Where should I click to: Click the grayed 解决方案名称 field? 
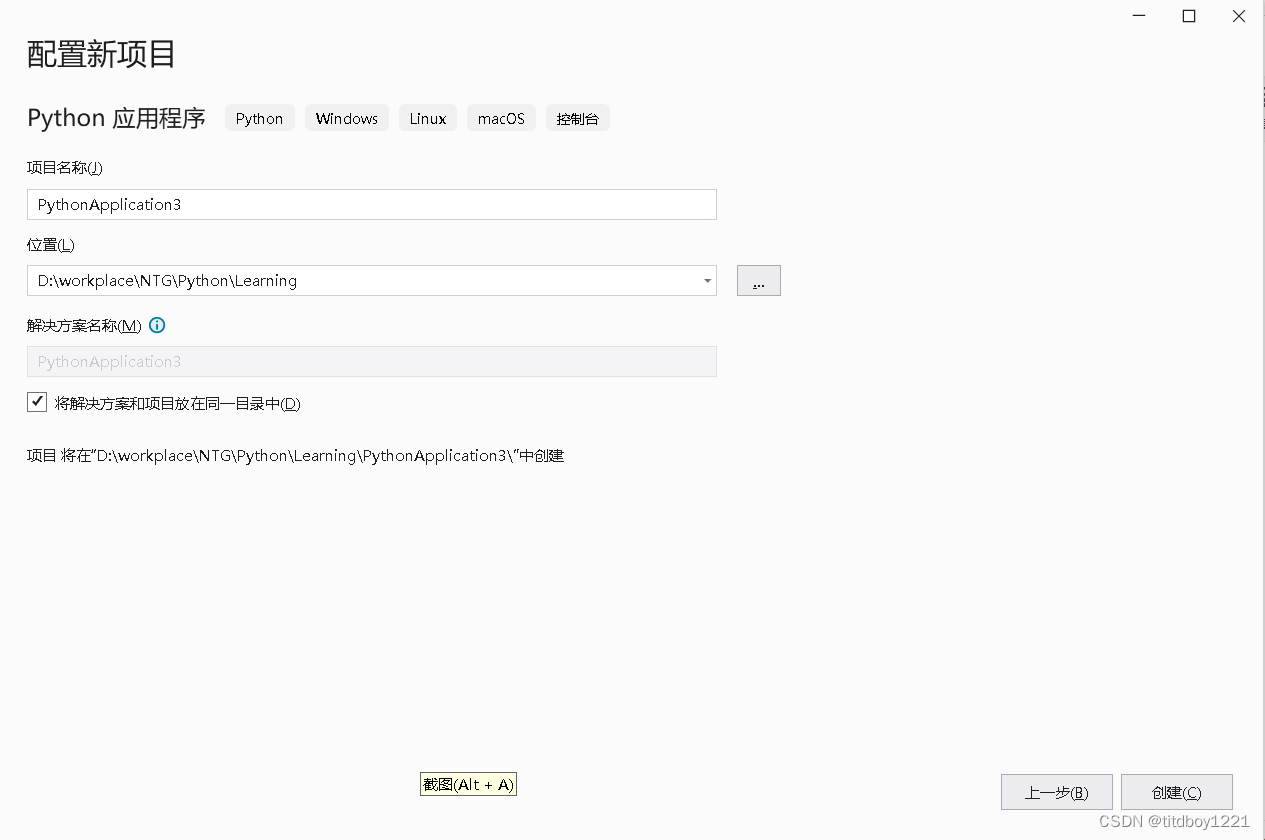[370, 361]
